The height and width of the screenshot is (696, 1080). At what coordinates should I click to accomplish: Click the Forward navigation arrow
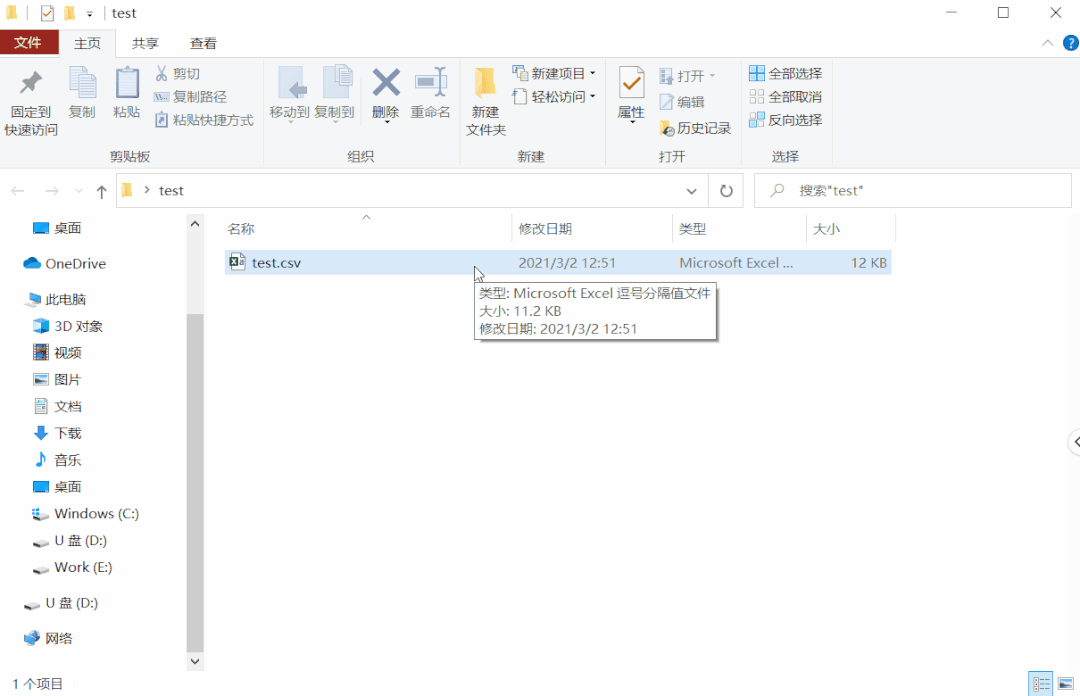52,191
